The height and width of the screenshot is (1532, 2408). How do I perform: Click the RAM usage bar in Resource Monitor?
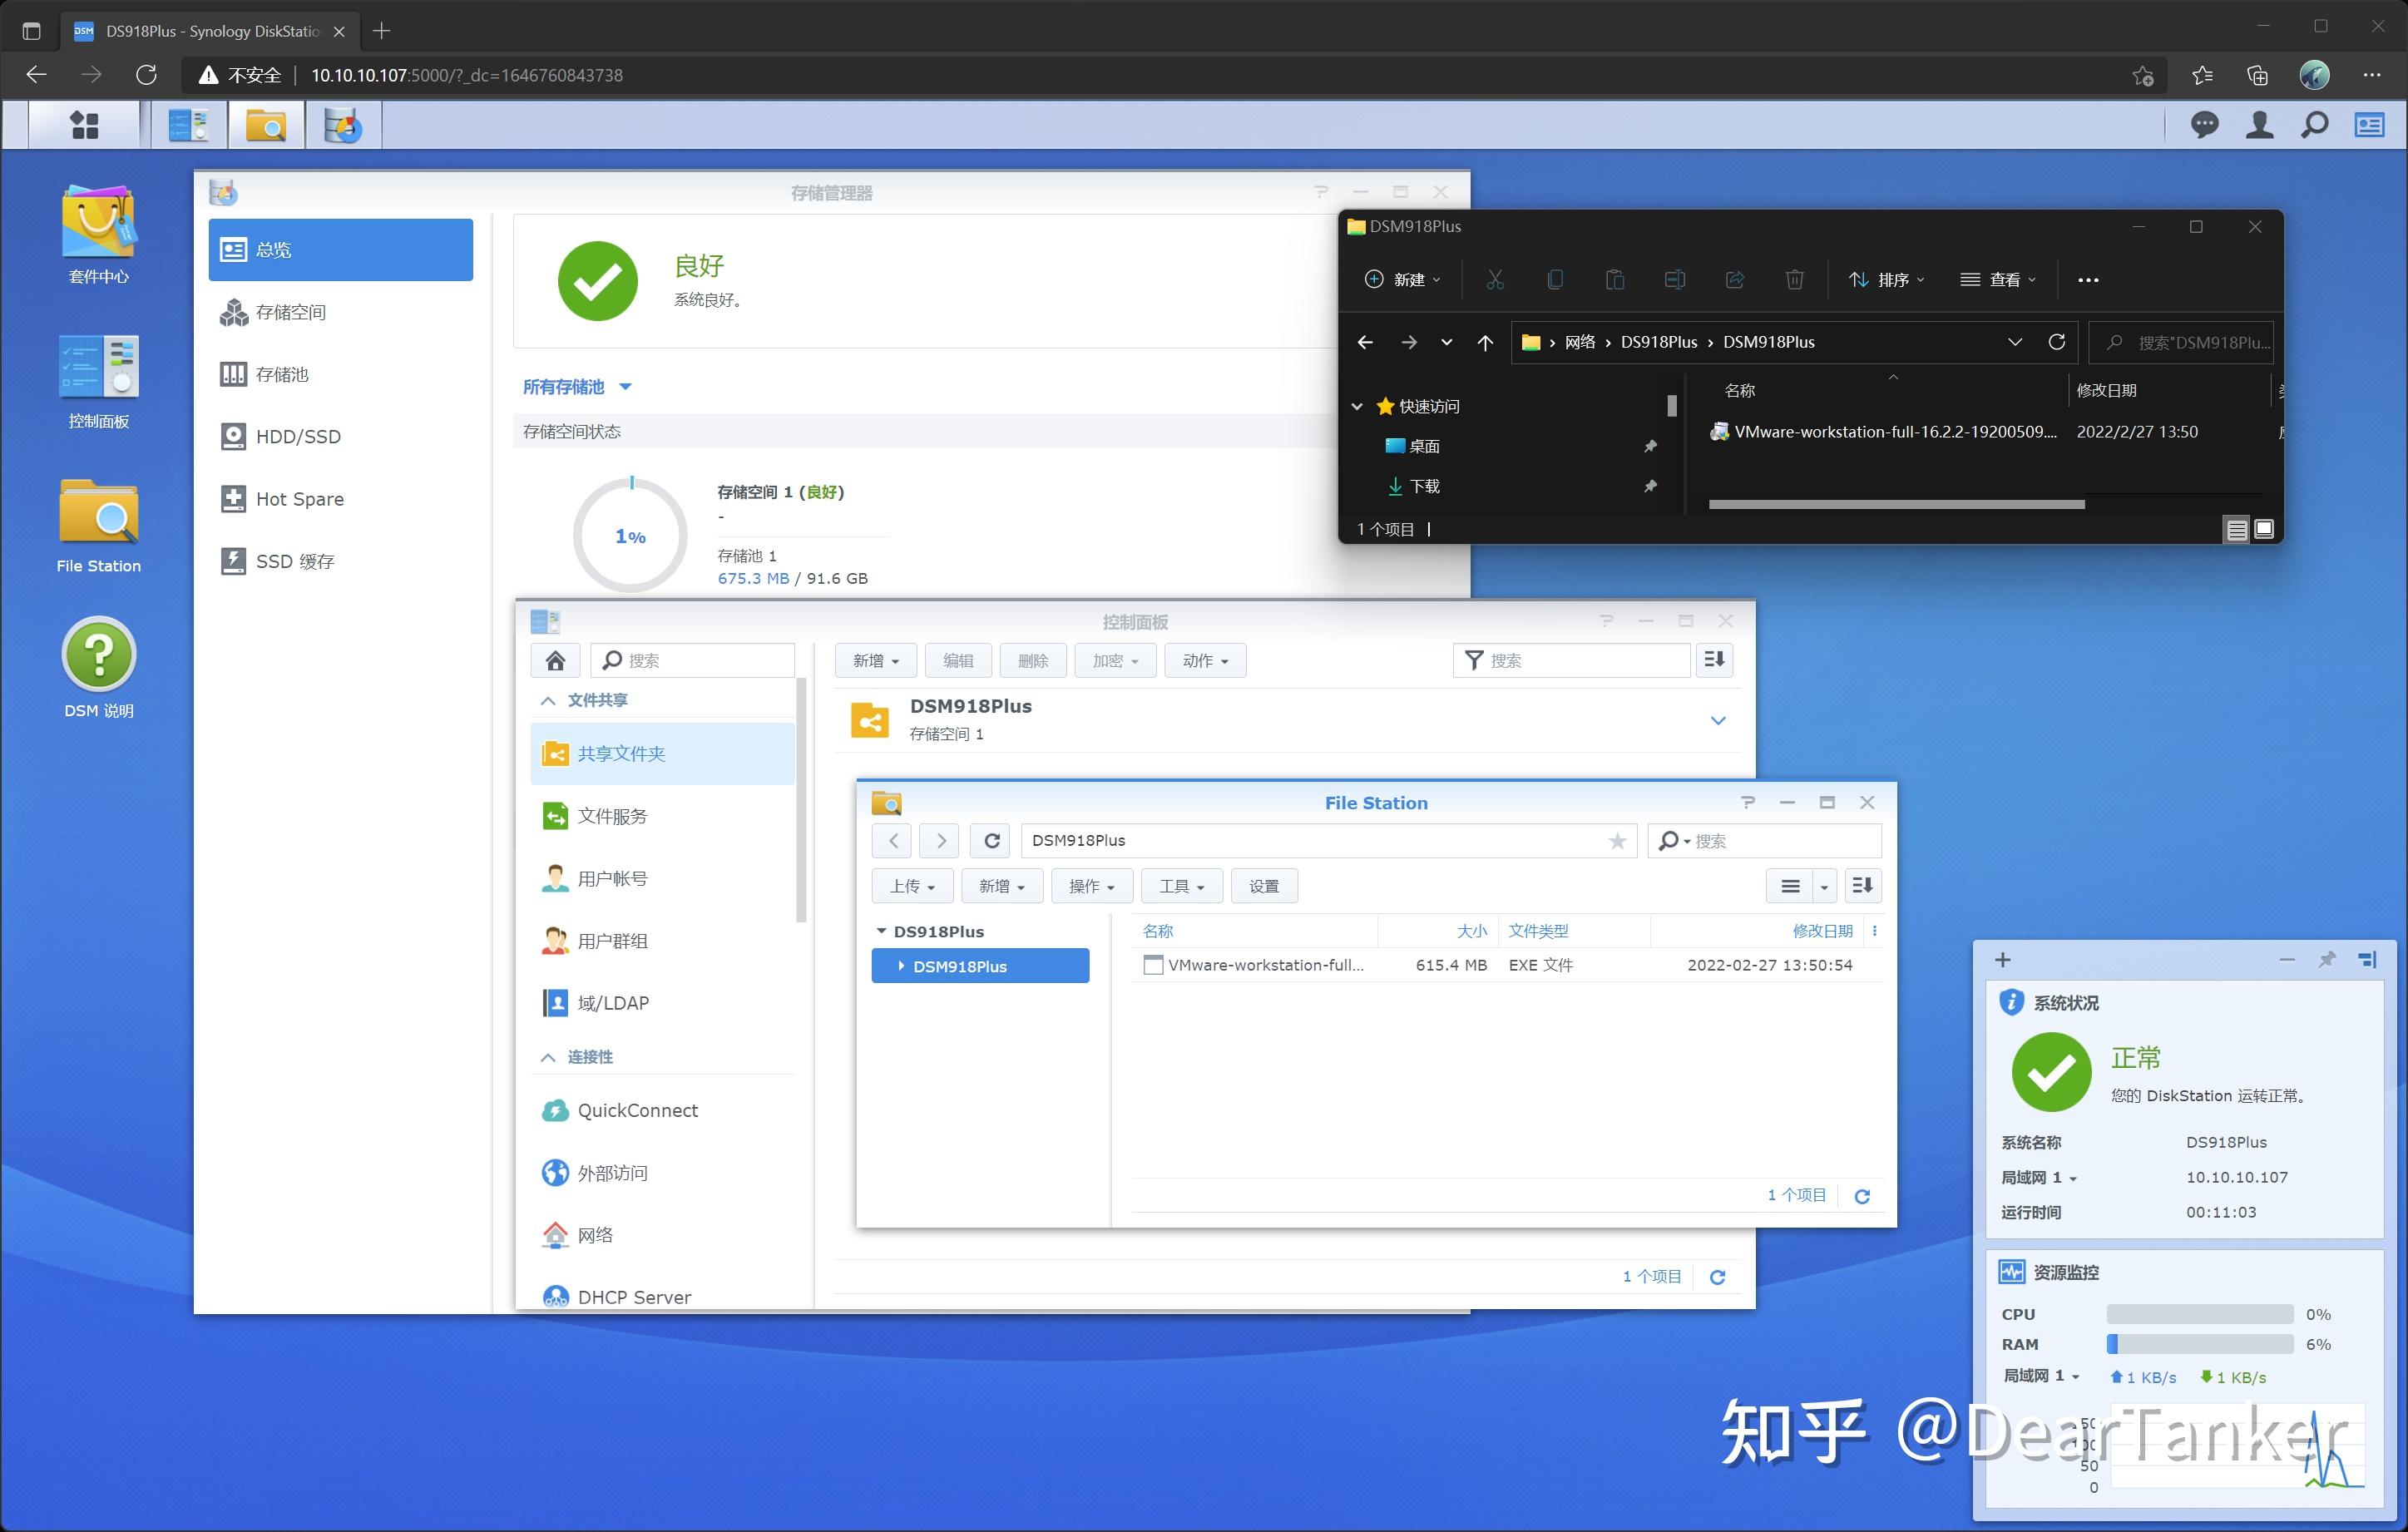click(x=2199, y=1344)
